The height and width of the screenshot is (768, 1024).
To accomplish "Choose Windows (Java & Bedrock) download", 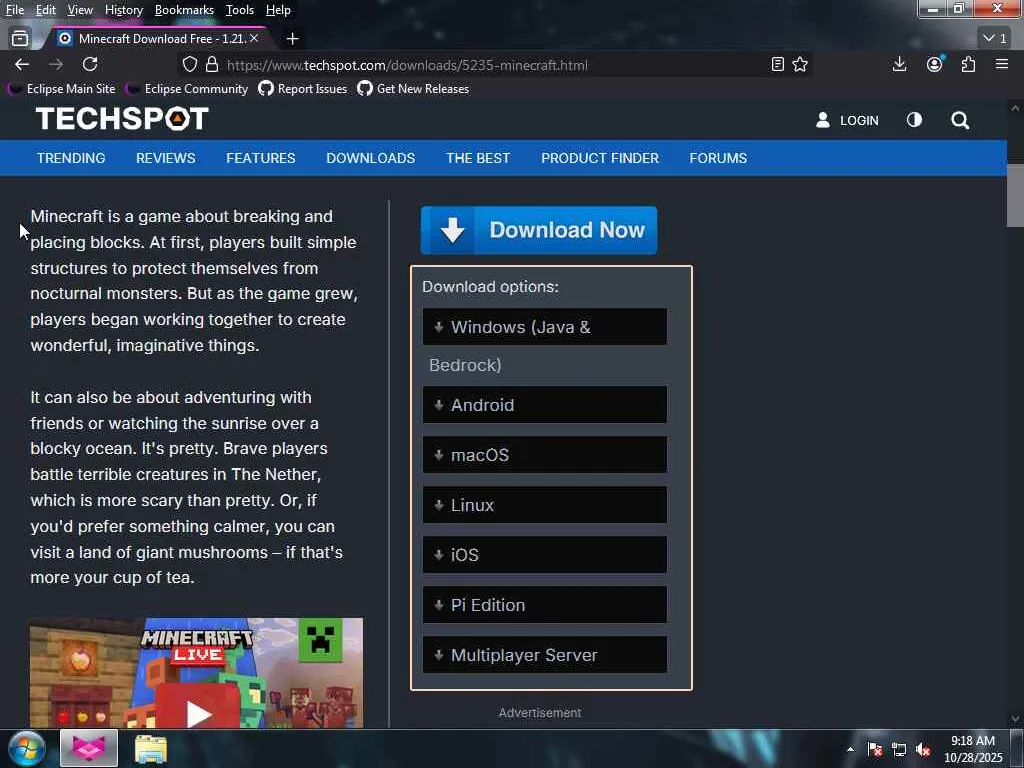I will click(x=545, y=327).
